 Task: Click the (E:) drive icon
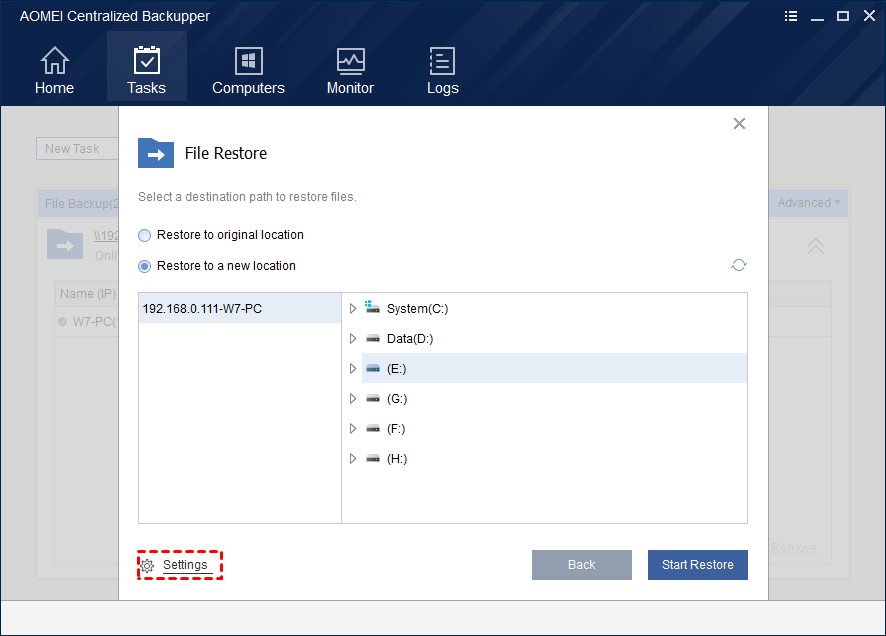click(x=372, y=368)
